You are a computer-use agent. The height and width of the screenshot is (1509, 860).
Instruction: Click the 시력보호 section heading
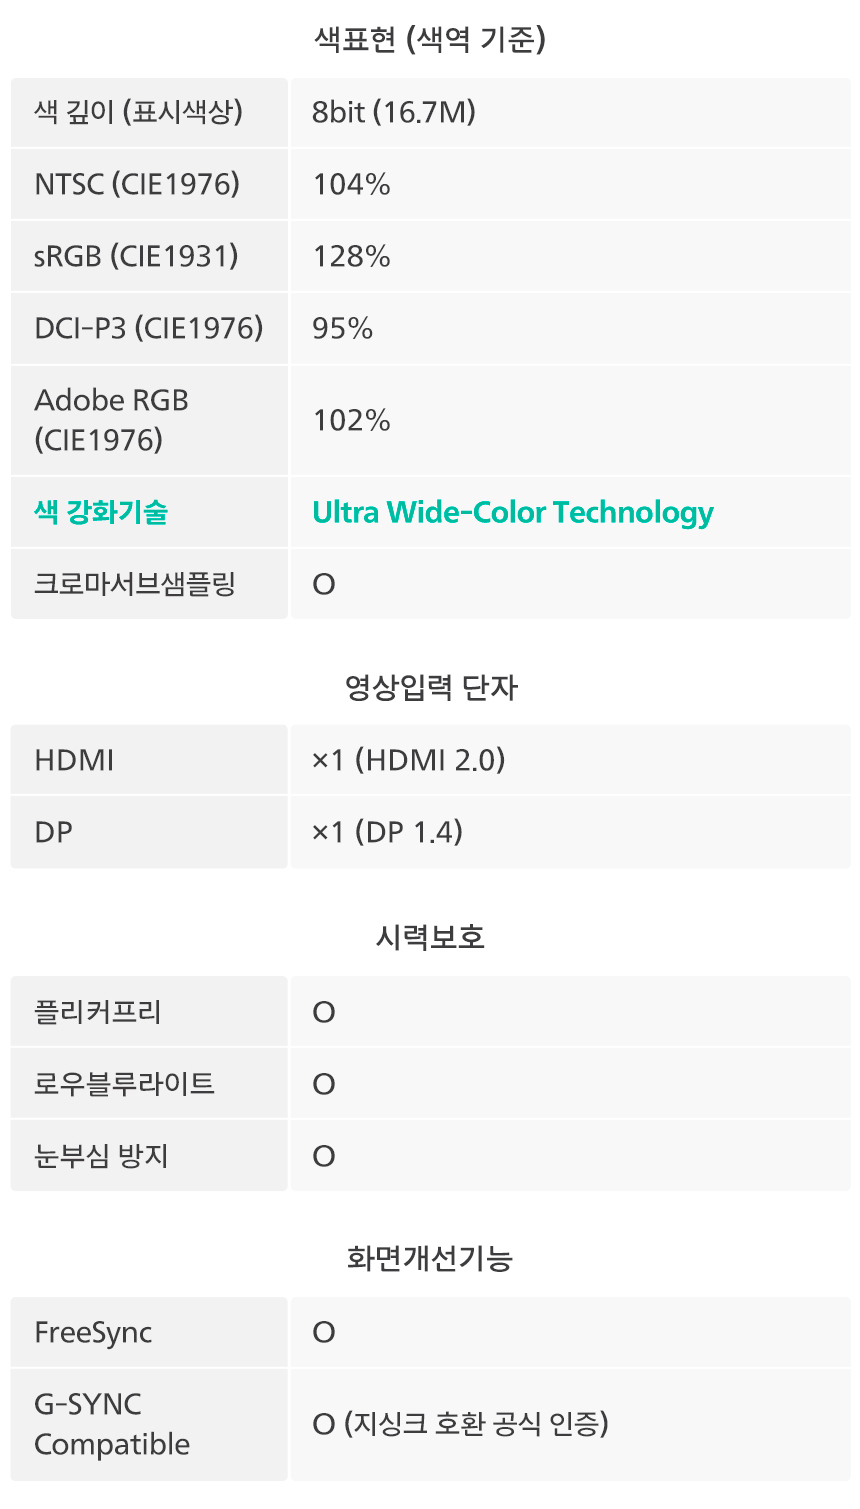click(430, 937)
